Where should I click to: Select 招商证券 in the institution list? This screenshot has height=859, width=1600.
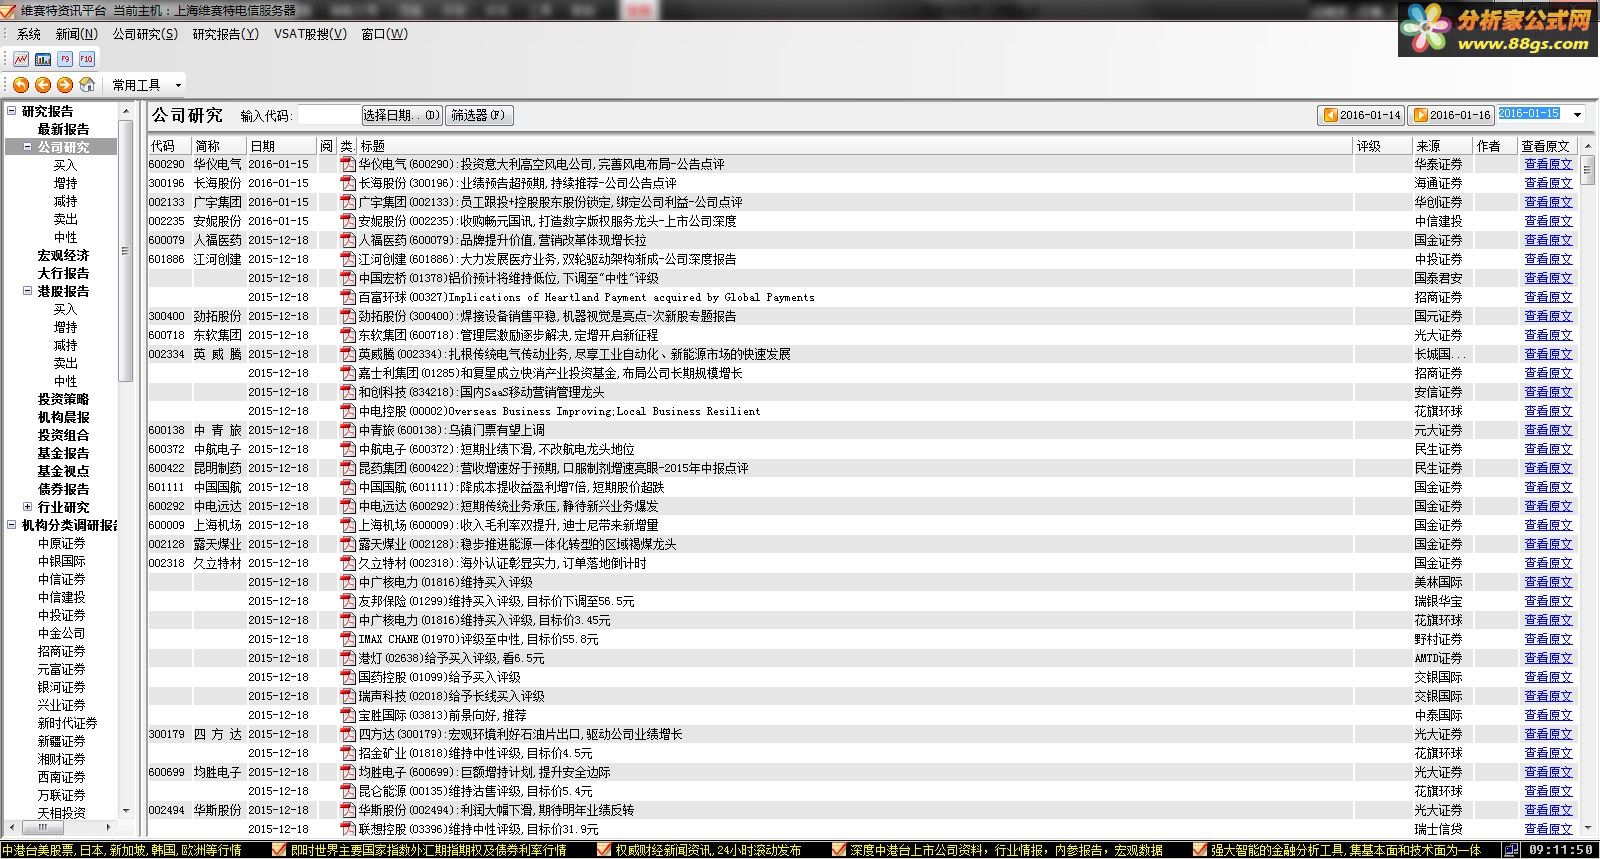pyautogui.click(x=62, y=651)
